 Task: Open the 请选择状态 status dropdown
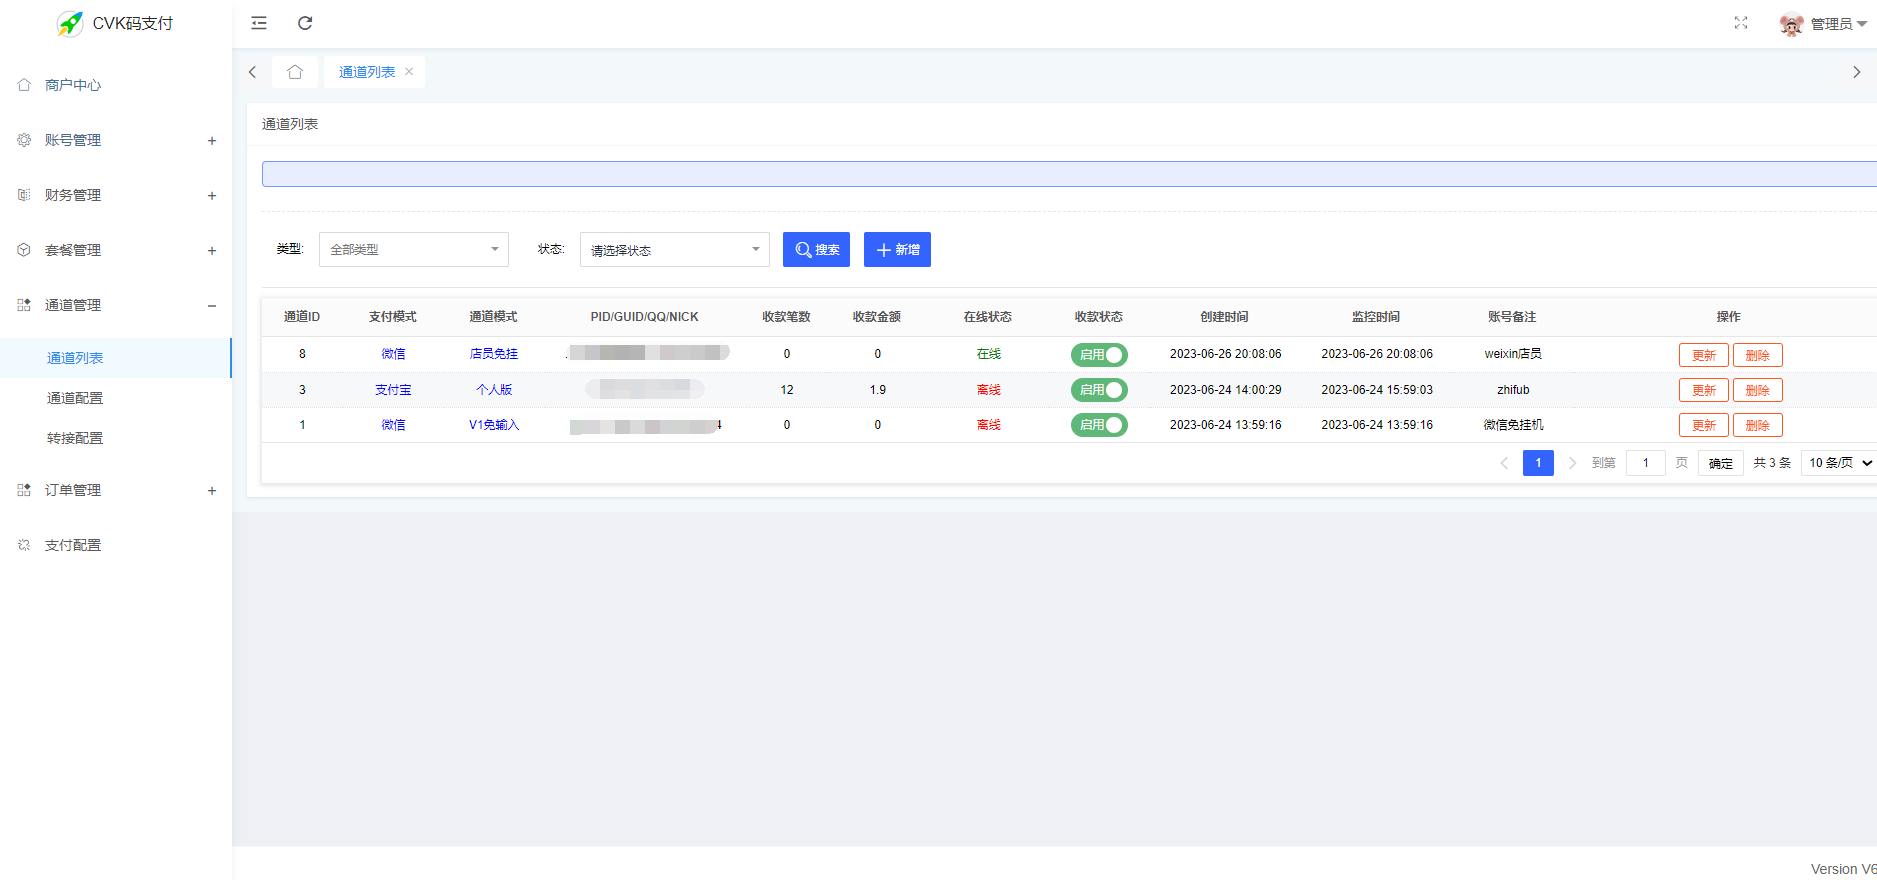(x=674, y=250)
